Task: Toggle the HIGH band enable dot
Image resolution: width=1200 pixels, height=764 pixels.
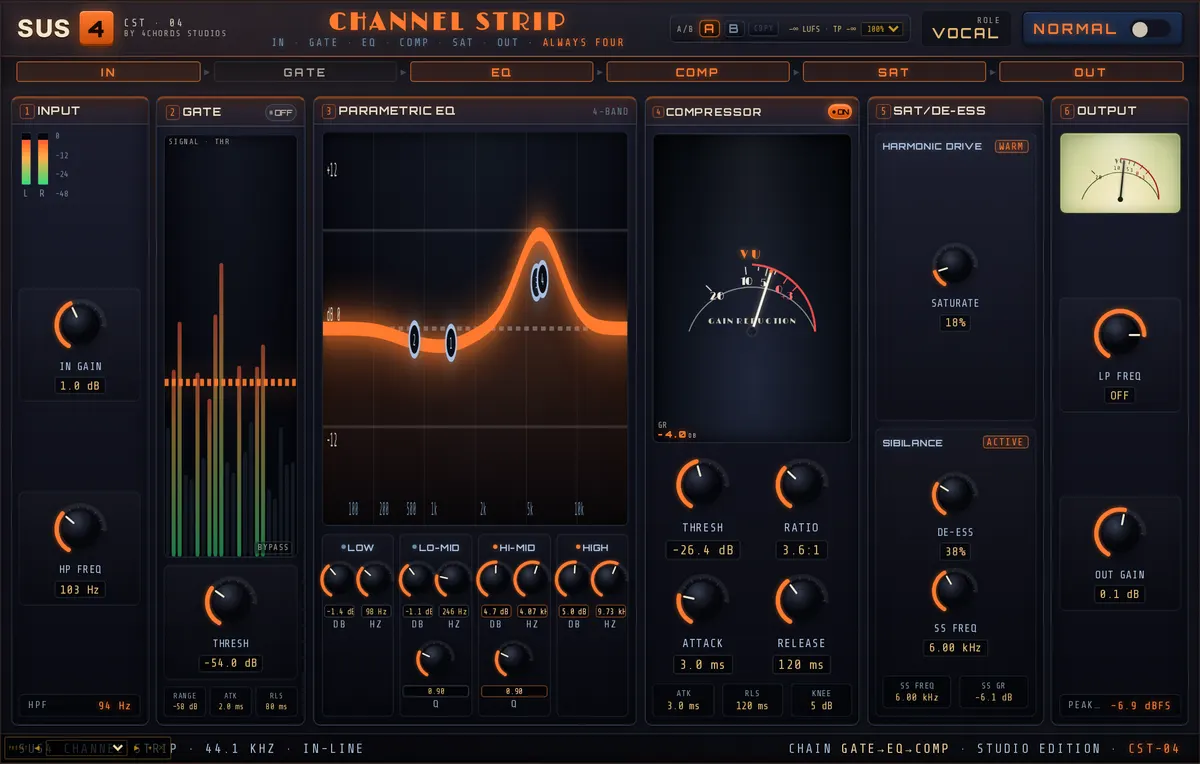Action: [x=577, y=548]
